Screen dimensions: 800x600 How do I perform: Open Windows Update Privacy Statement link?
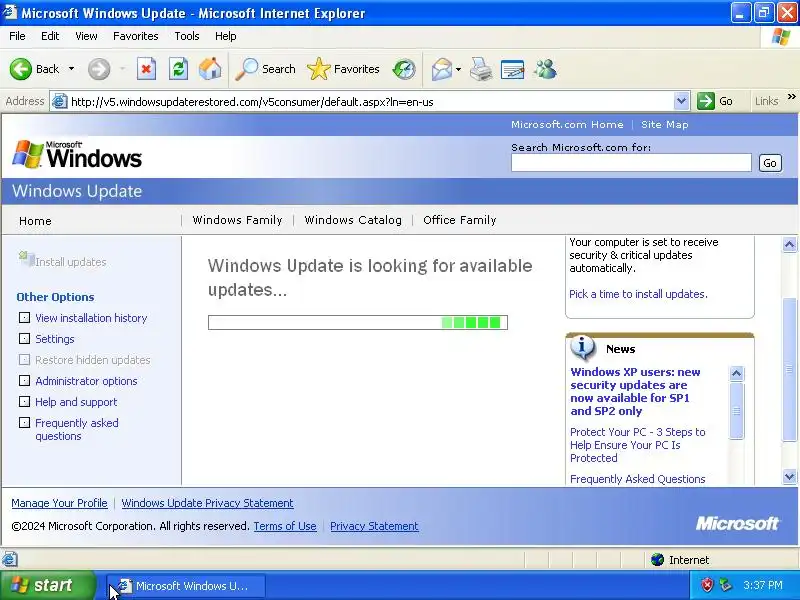(207, 503)
